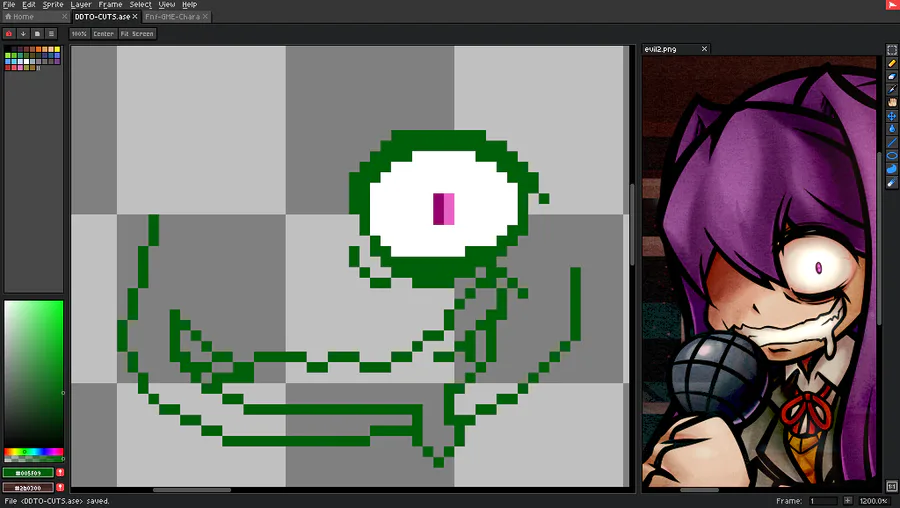This screenshot has height=508, width=900.
Task: Click the alpha slider under hue bar
Action: pyautogui.click(x=33, y=459)
